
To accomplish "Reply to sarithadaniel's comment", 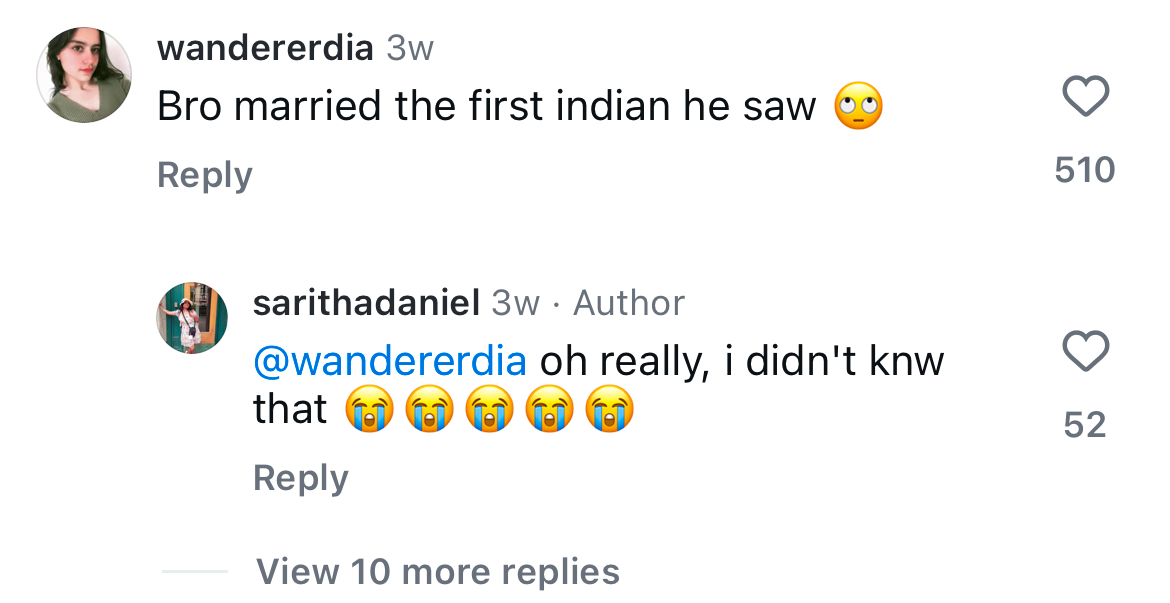I will click(300, 478).
